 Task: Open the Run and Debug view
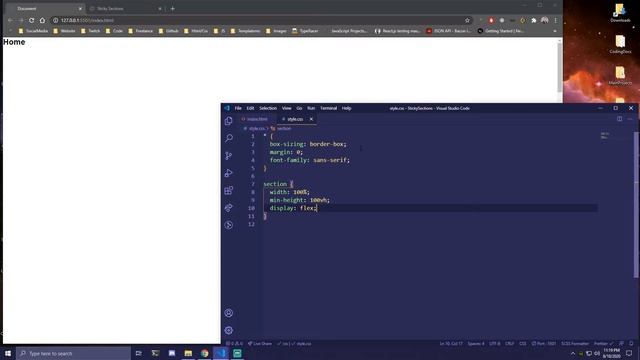[x=229, y=173]
